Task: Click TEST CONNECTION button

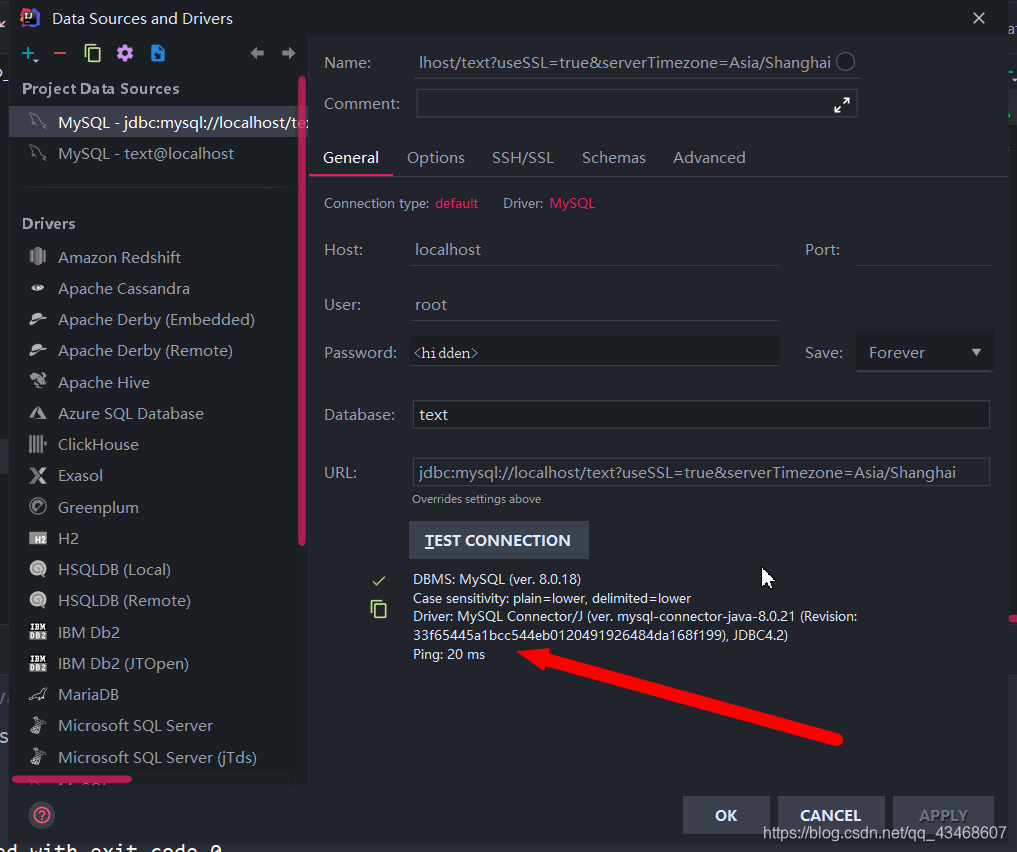Action: tap(499, 540)
